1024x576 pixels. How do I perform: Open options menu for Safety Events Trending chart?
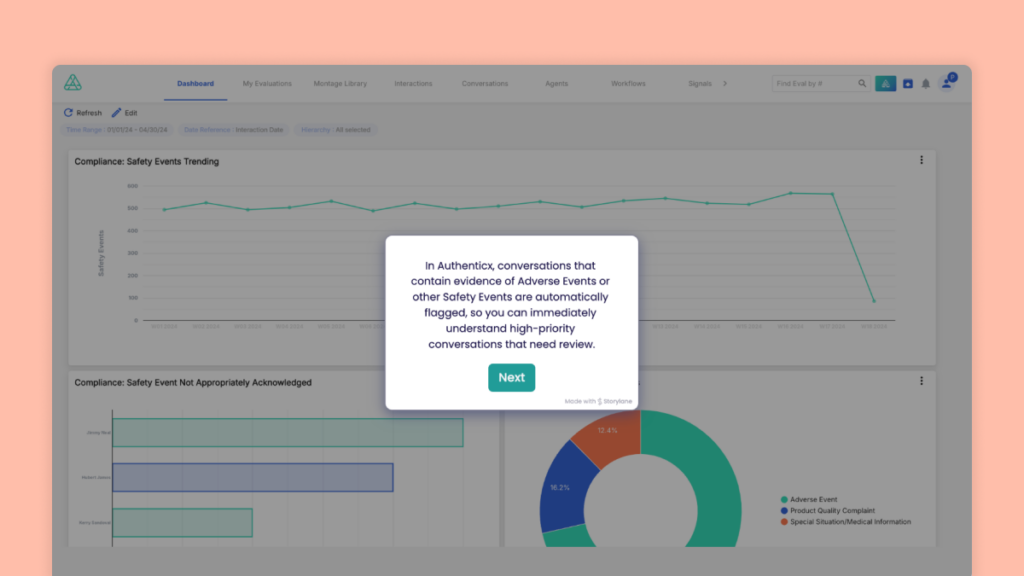pyautogui.click(x=921, y=160)
